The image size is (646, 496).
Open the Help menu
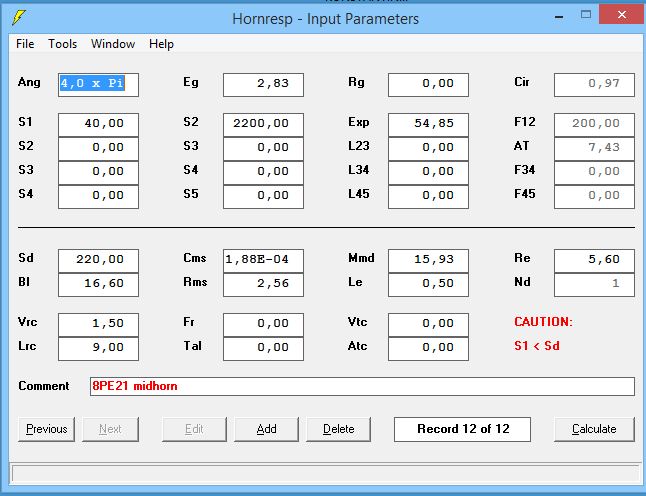point(161,44)
